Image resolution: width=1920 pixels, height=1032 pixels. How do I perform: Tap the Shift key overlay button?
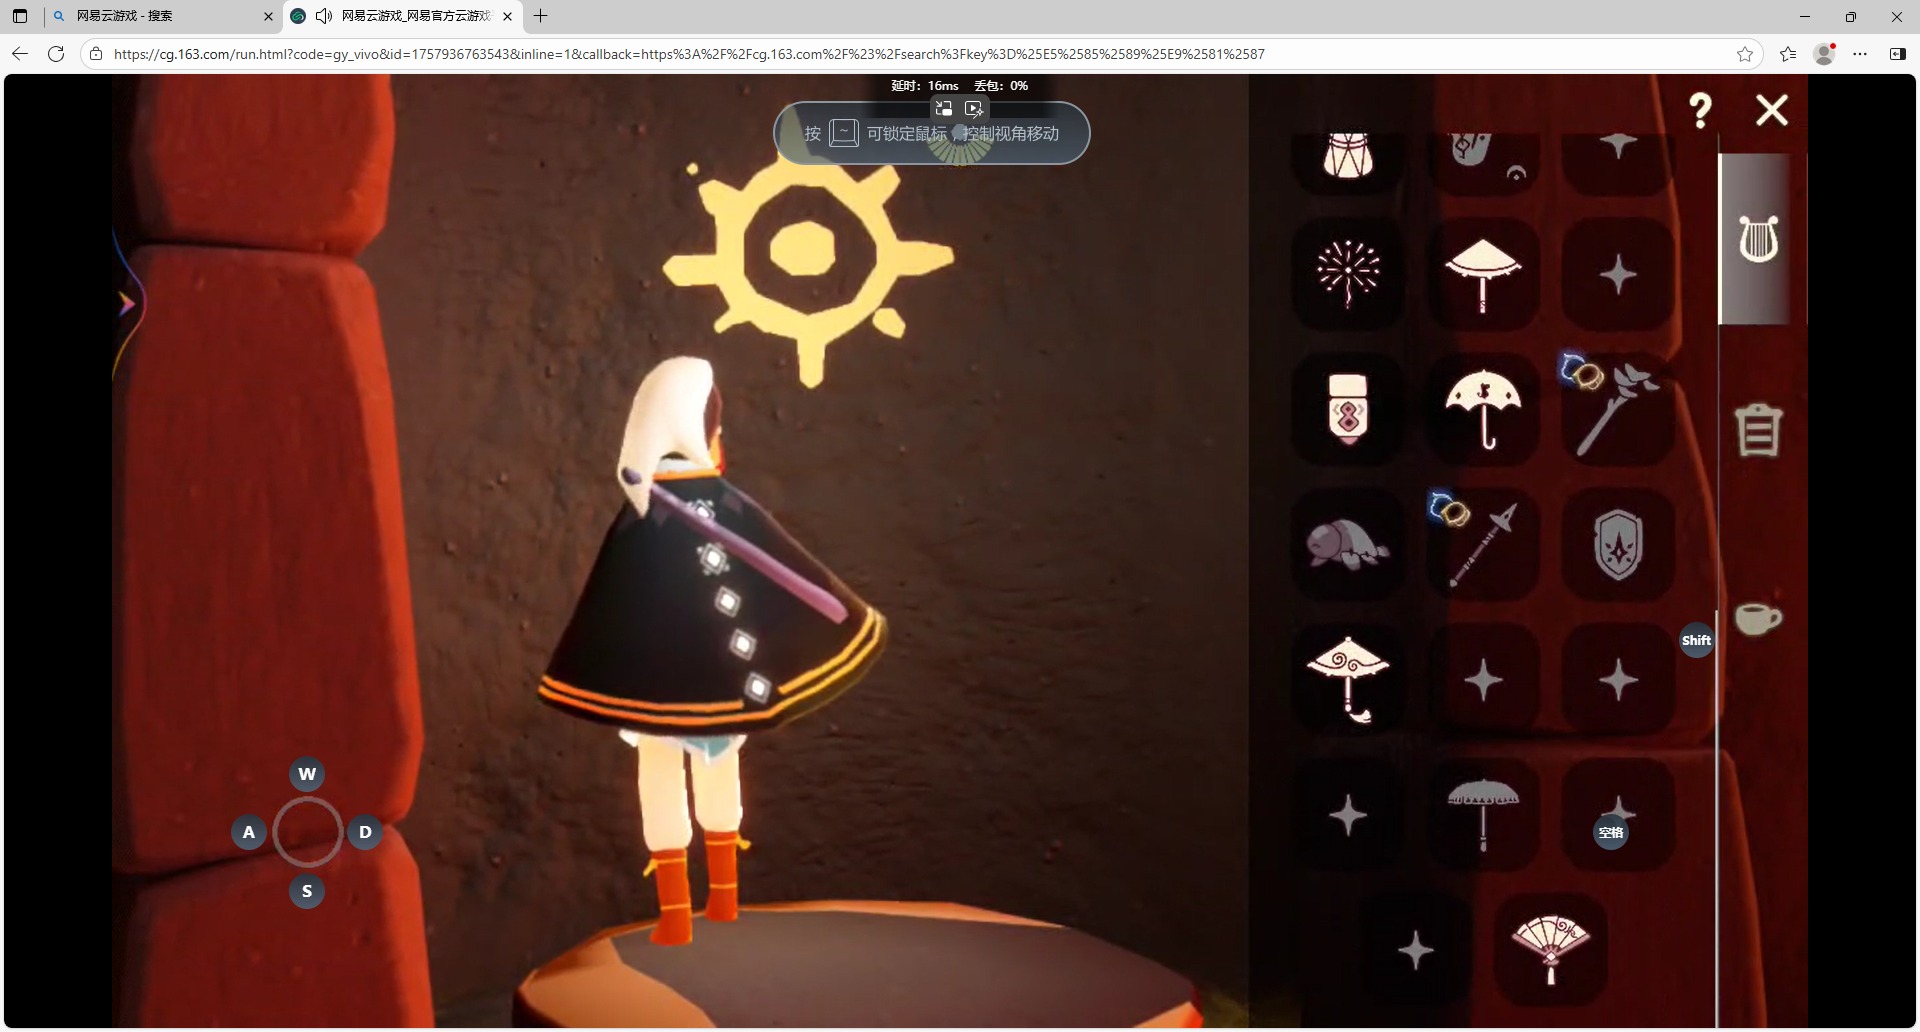point(1696,640)
